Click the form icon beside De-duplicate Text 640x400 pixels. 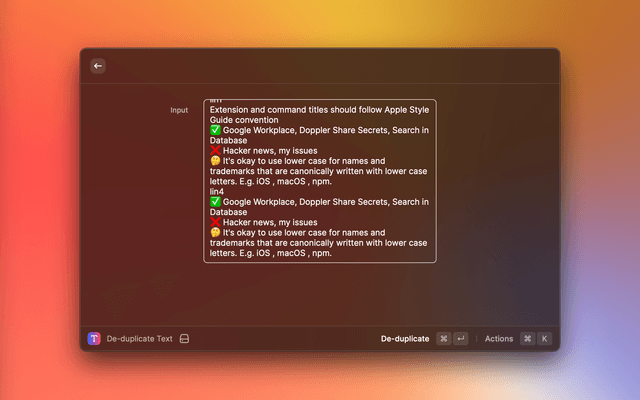tap(184, 339)
